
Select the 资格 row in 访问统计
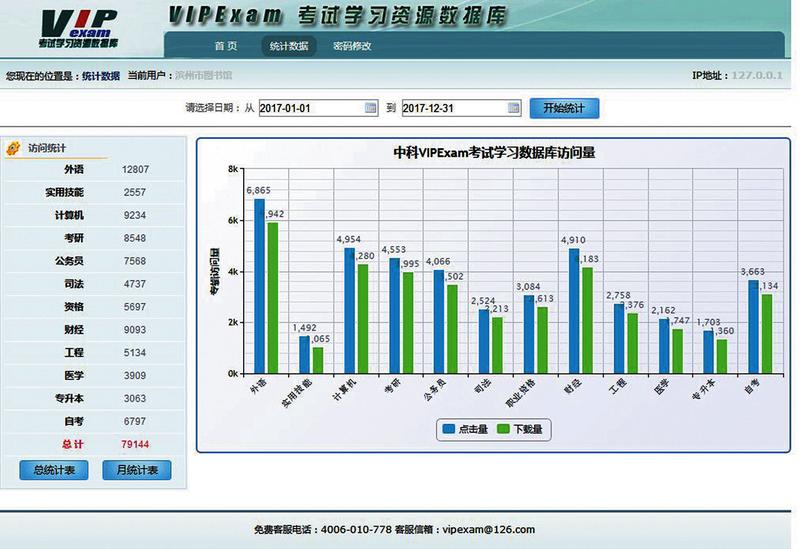pos(94,307)
